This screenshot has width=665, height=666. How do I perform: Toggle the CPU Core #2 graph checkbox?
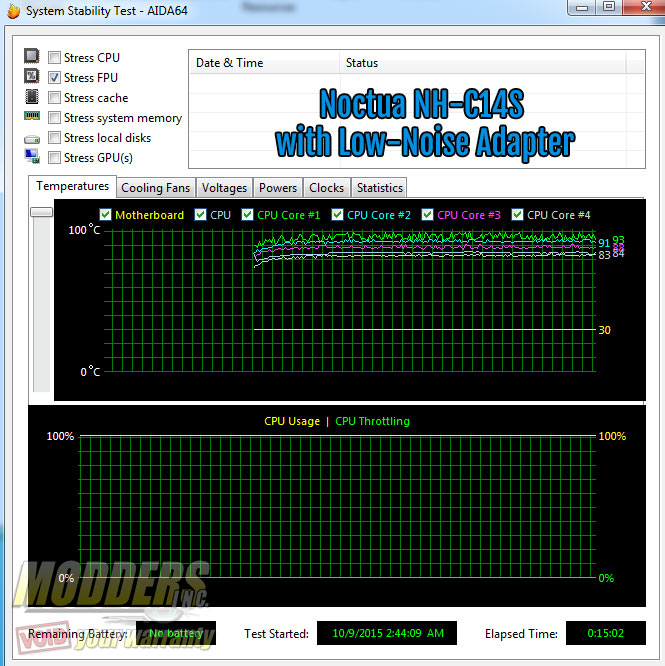337,214
